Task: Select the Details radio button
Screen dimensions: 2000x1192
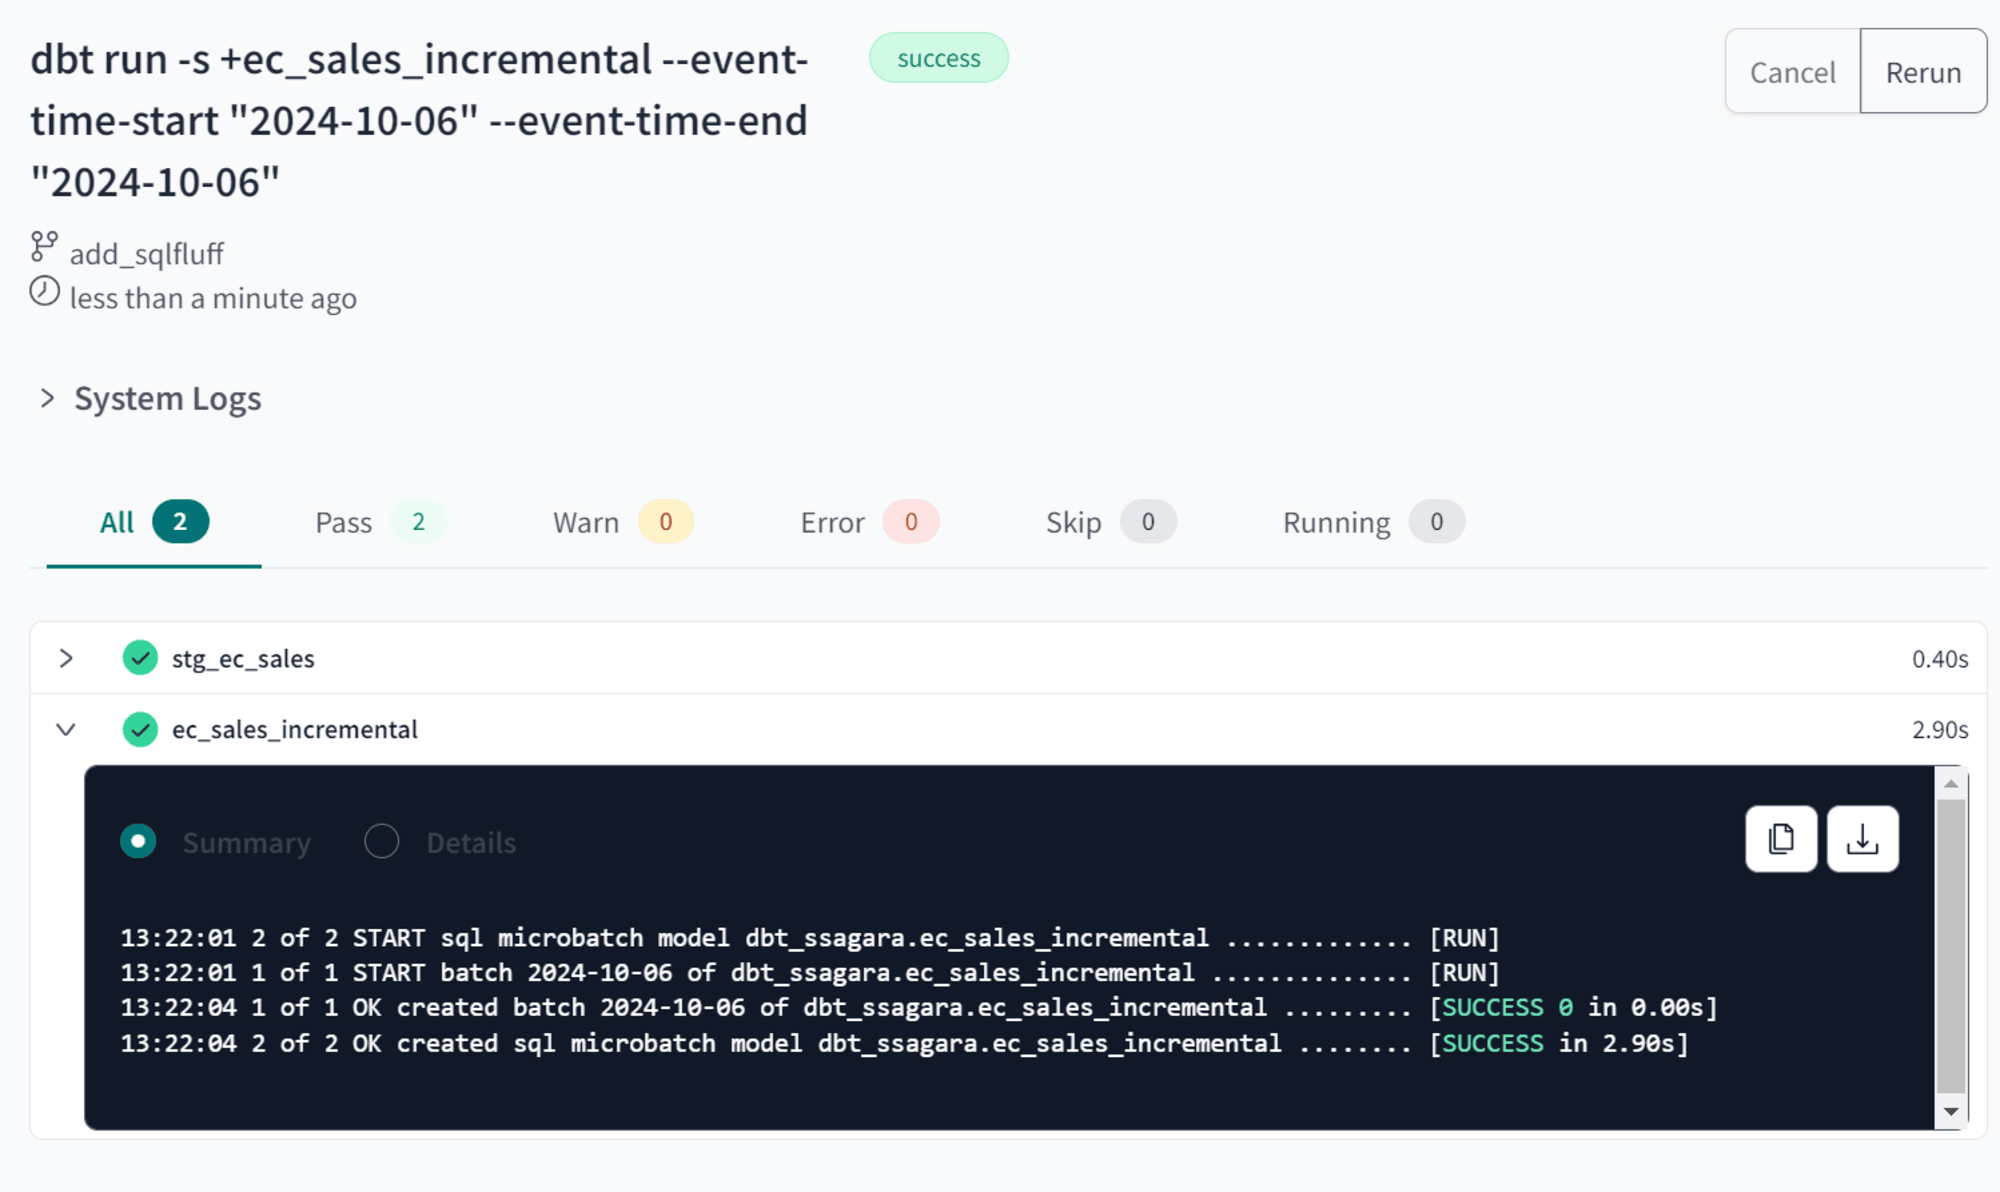Action: click(382, 841)
